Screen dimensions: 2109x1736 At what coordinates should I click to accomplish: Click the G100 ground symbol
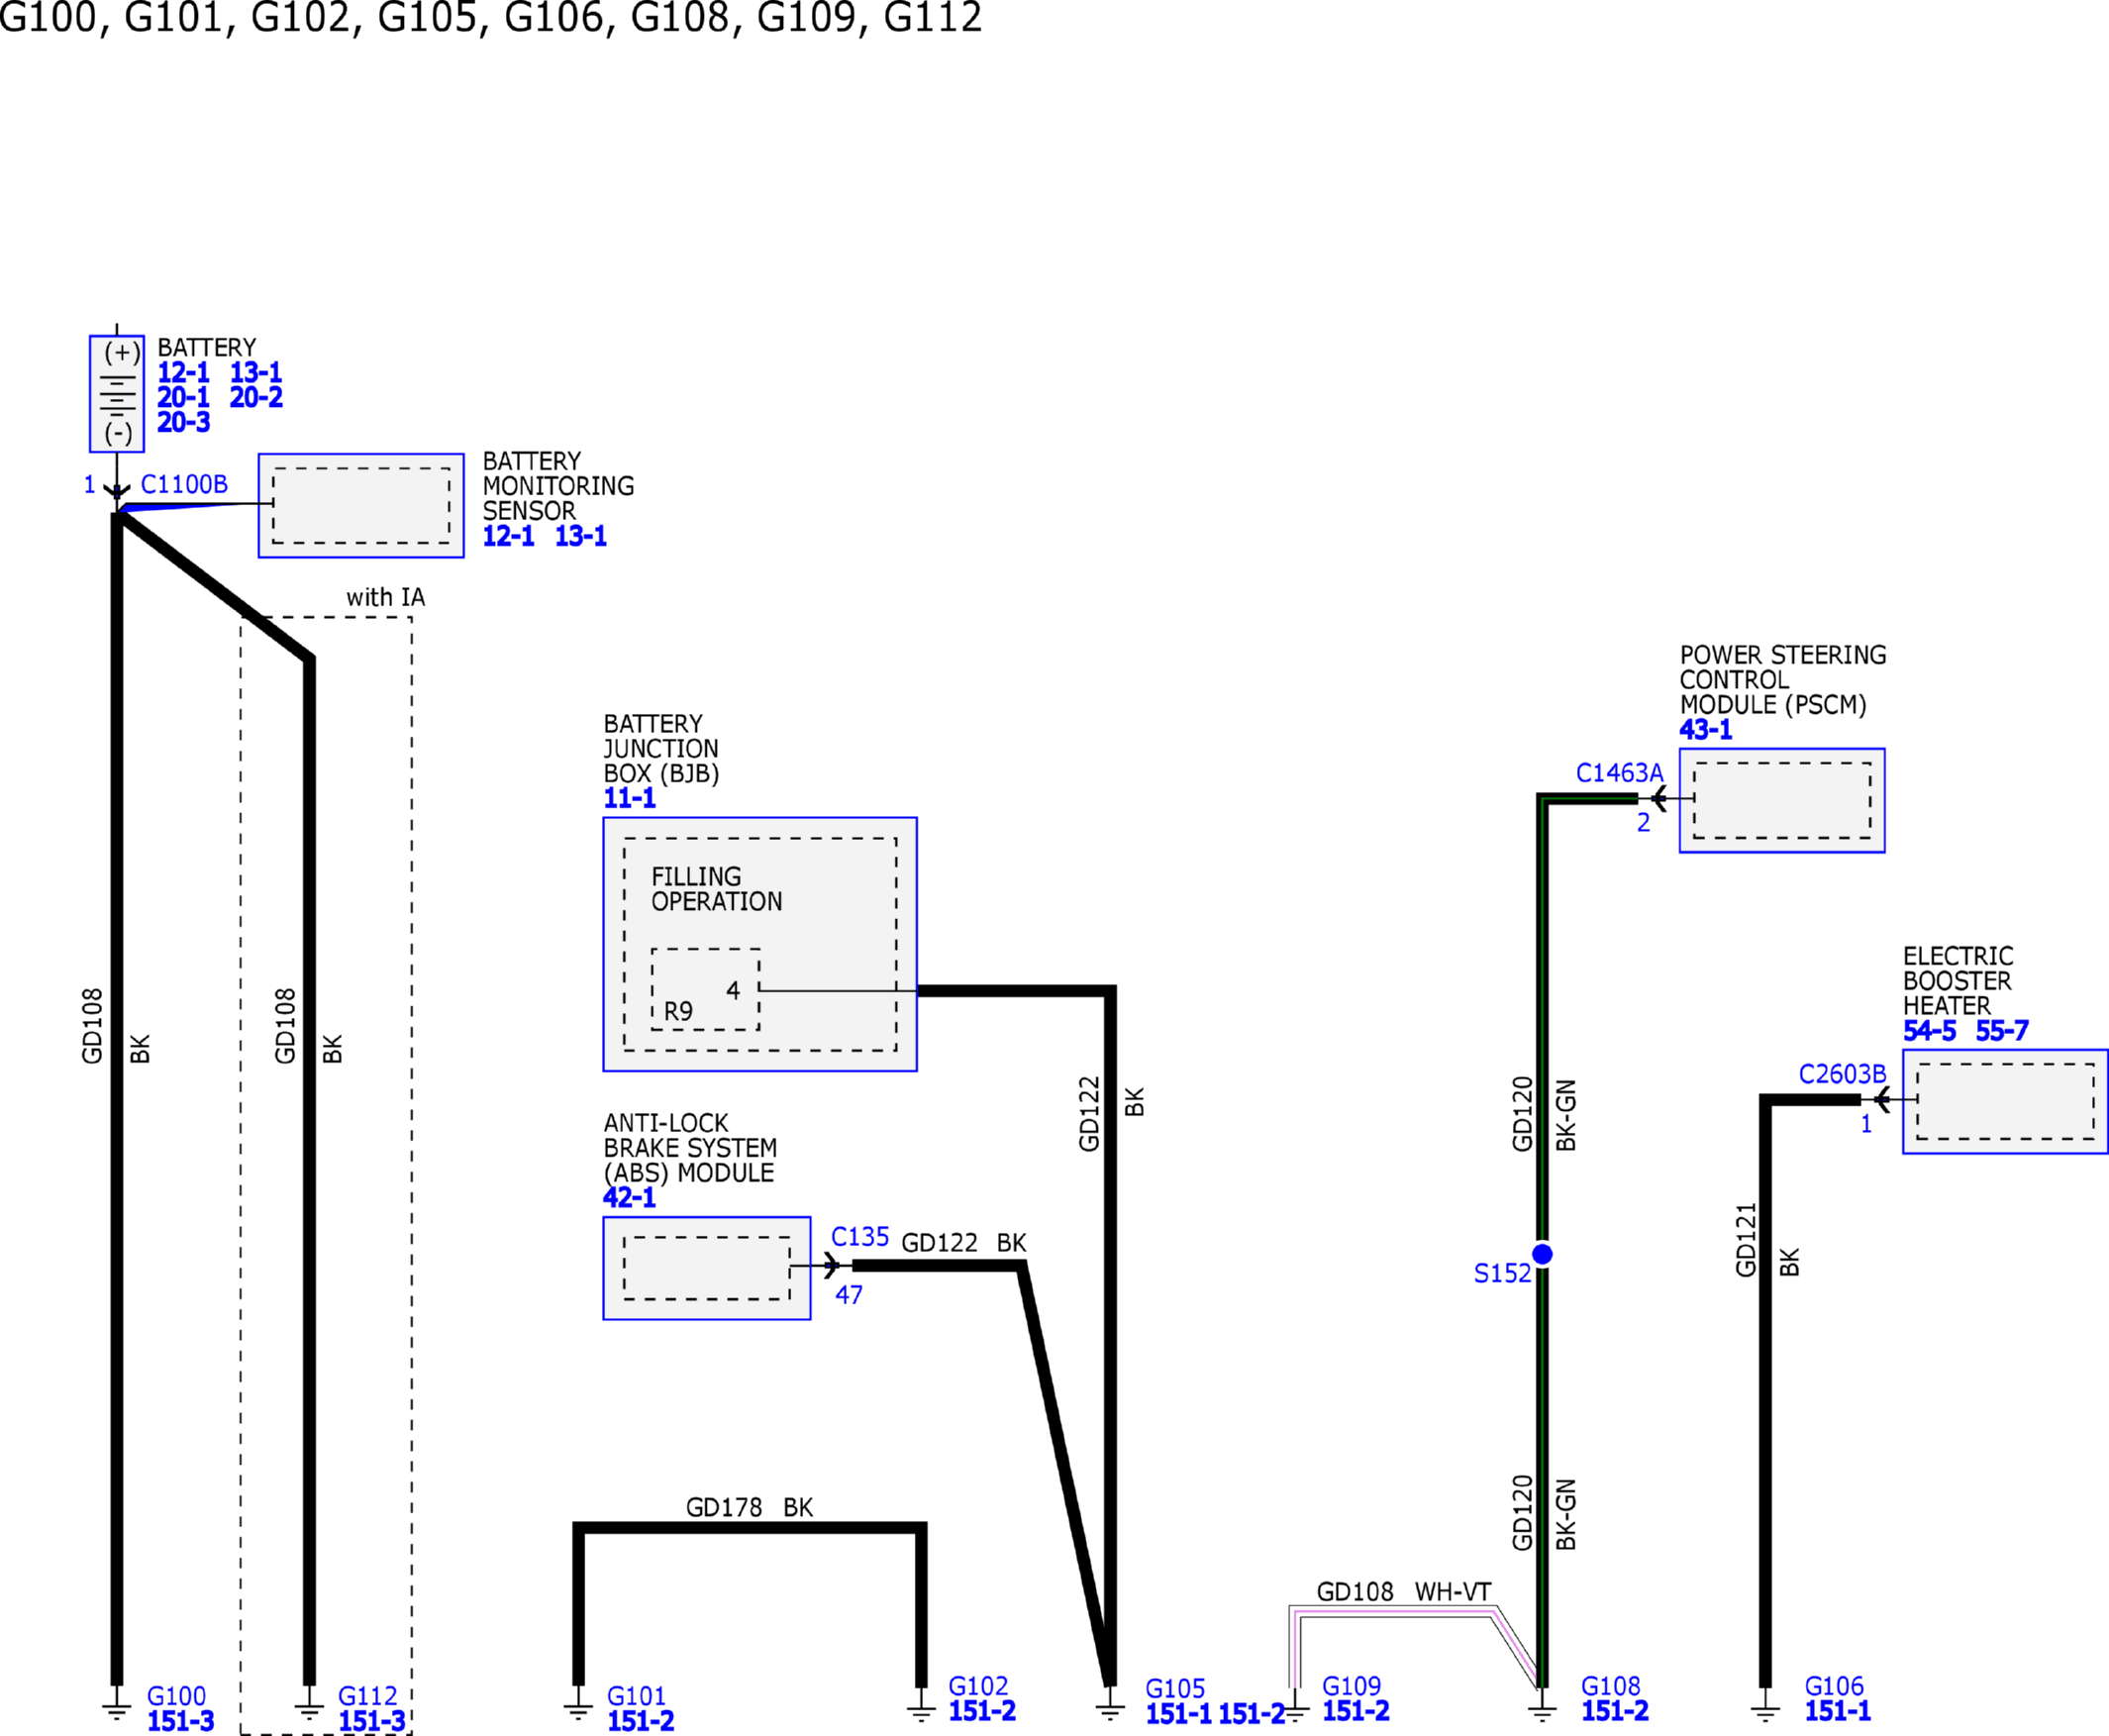click(117, 1708)
